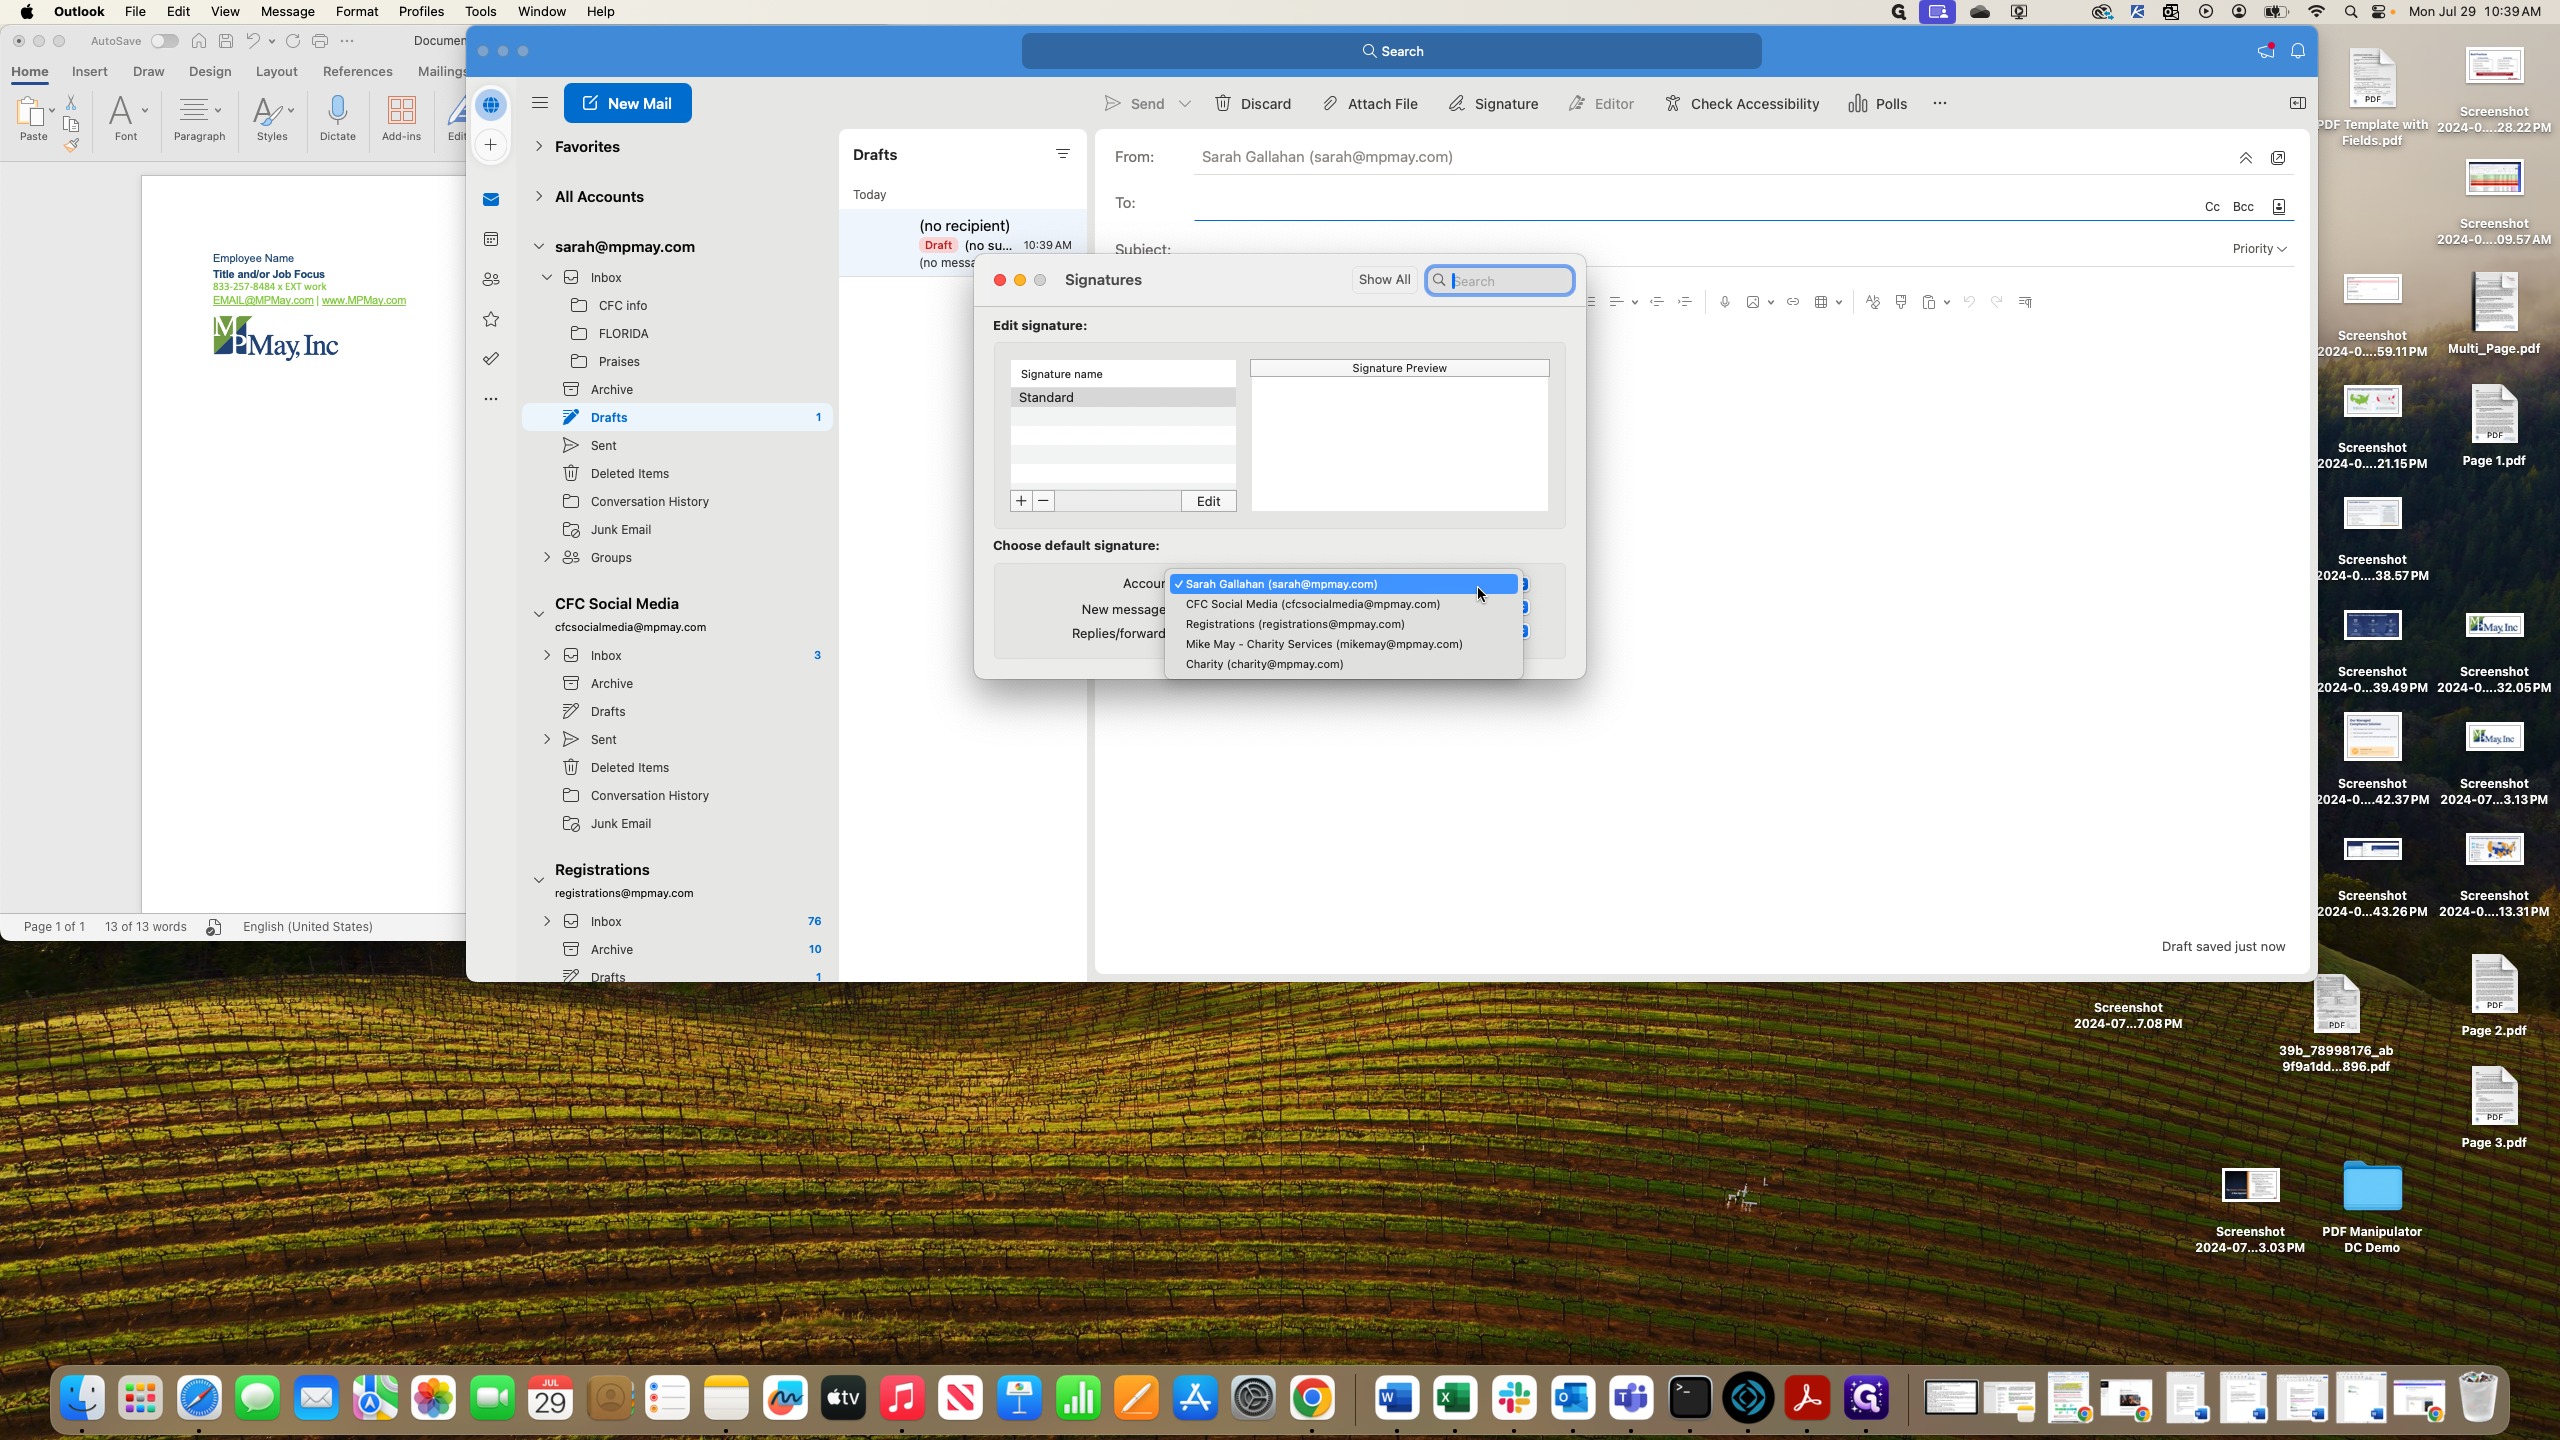Click the www.MPMay.com link in the Word document
Screen dimensions: 2560x1440
[363, 300]
